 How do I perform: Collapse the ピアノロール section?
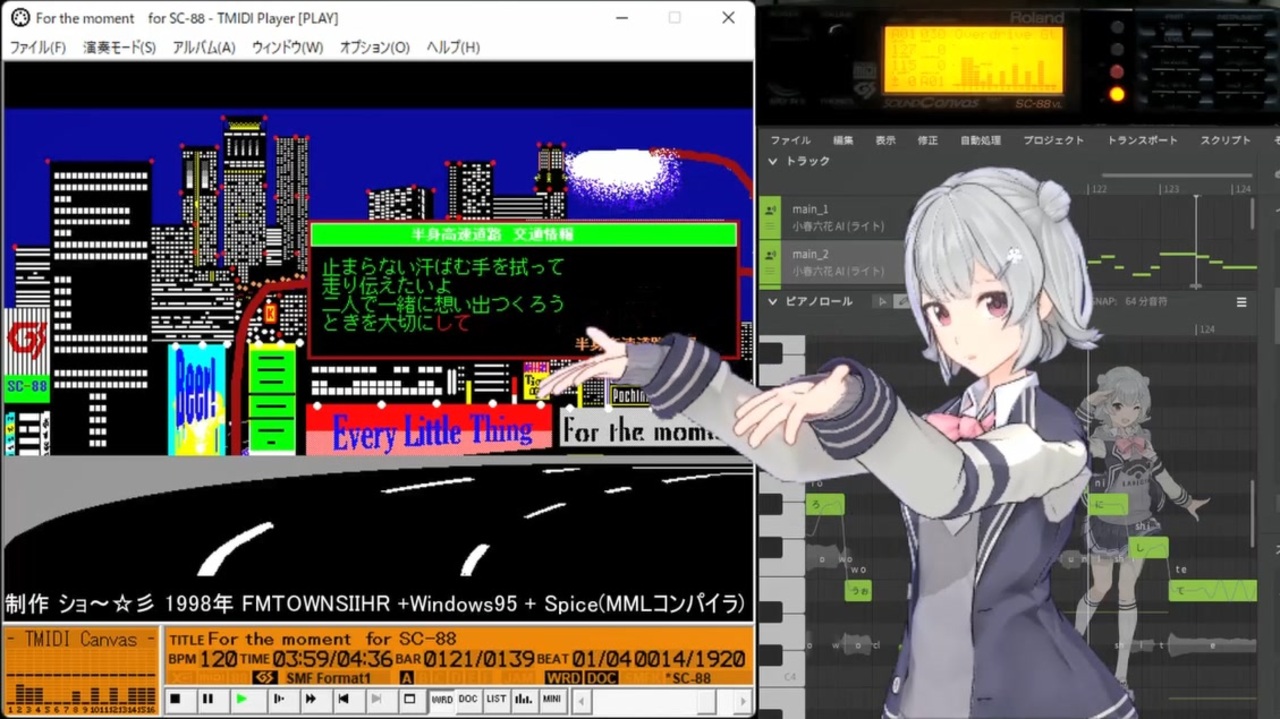click(772, 301)
